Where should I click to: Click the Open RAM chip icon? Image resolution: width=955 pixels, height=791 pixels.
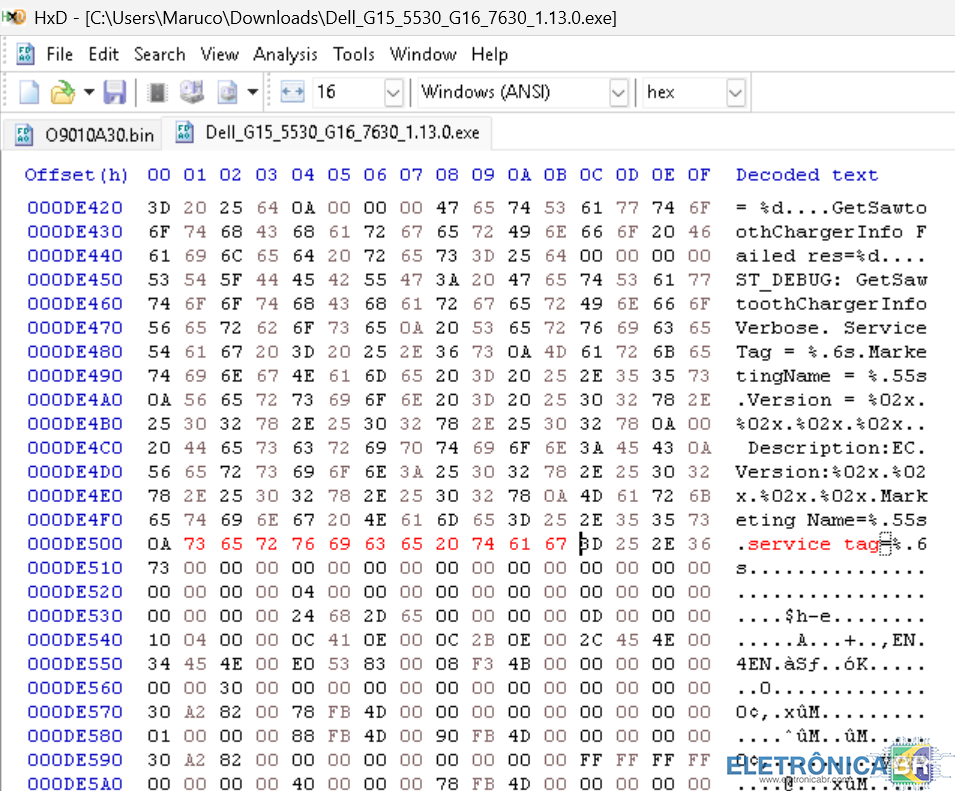[157, 93]
